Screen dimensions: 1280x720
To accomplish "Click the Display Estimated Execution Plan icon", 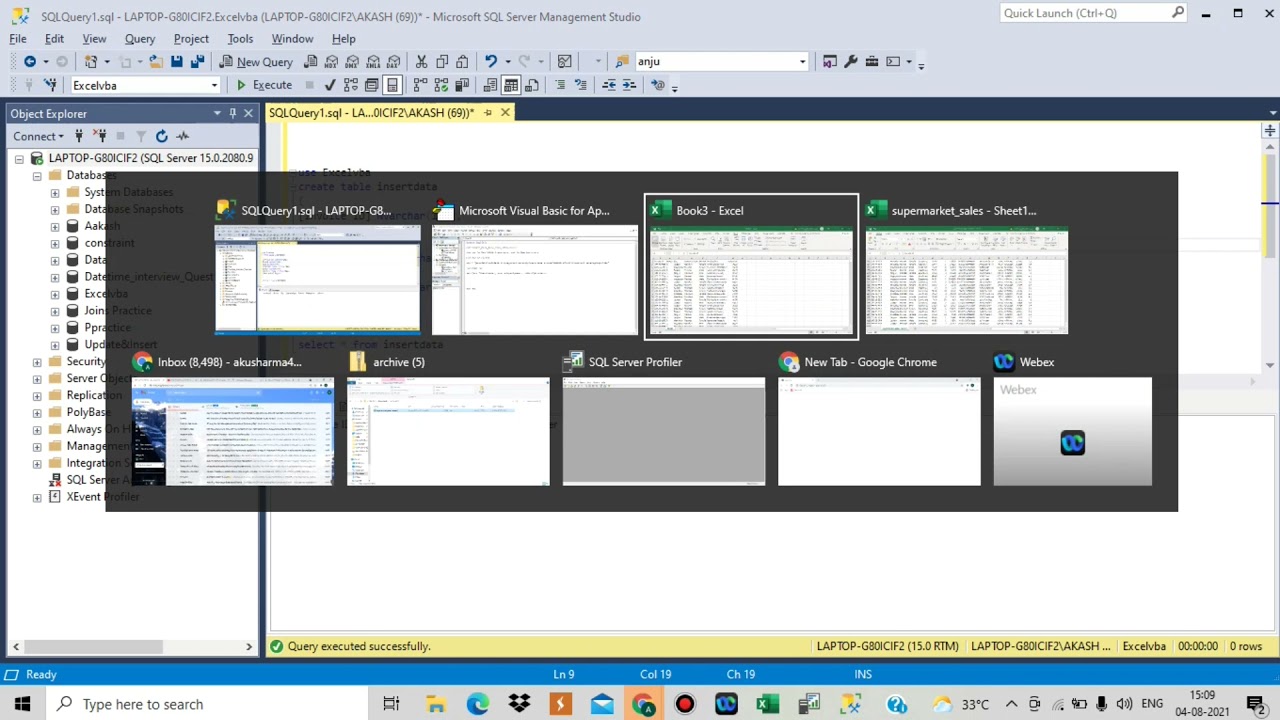I will click(x=351, y=86).
